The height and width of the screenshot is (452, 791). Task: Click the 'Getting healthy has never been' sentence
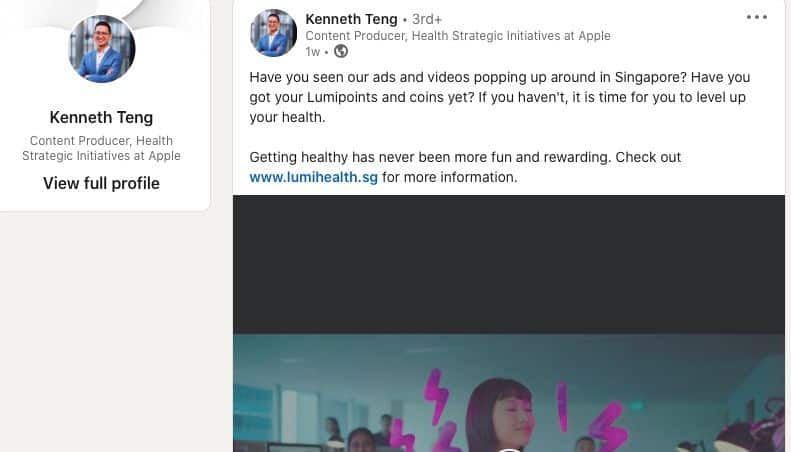[465, 158]
